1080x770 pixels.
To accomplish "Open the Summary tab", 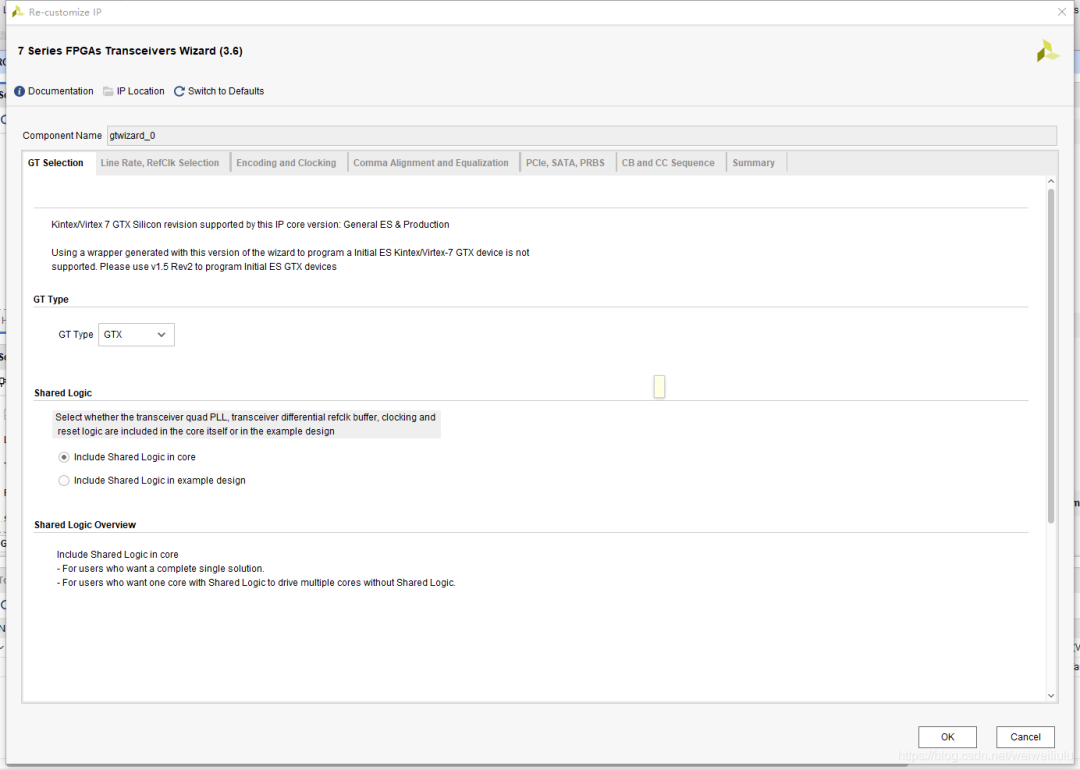I will [754, 163].
